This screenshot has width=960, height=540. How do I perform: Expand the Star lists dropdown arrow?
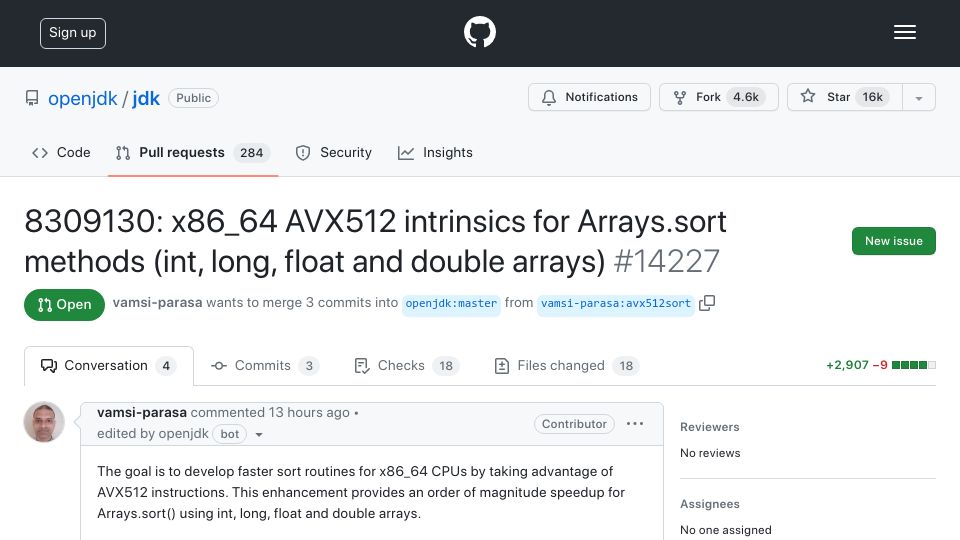(919, 98)
